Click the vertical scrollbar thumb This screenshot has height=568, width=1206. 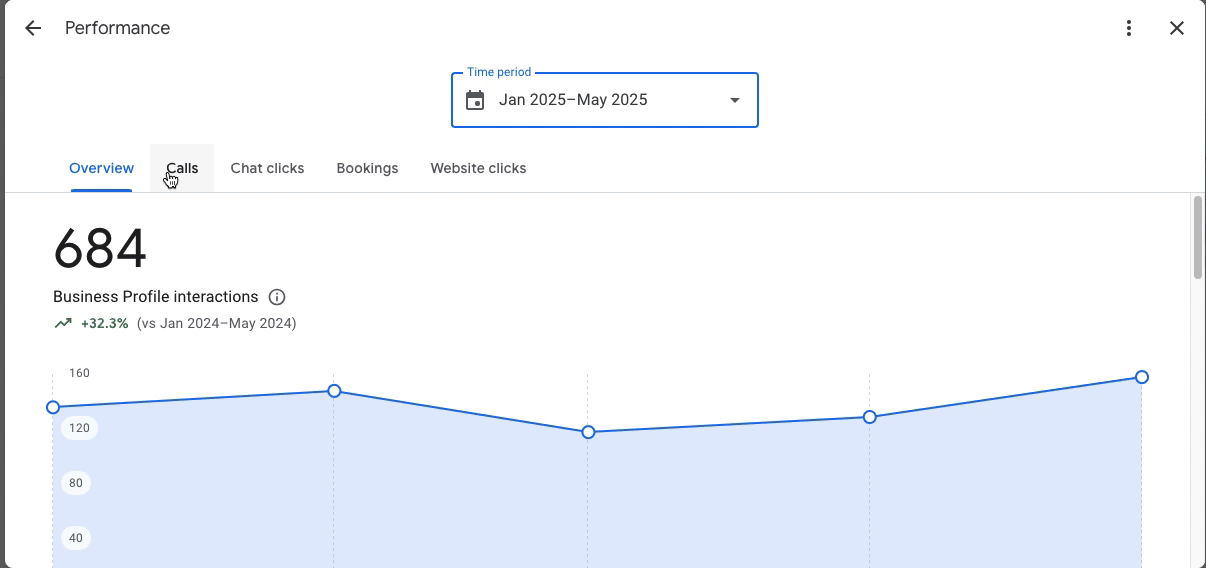point(1197,238)
